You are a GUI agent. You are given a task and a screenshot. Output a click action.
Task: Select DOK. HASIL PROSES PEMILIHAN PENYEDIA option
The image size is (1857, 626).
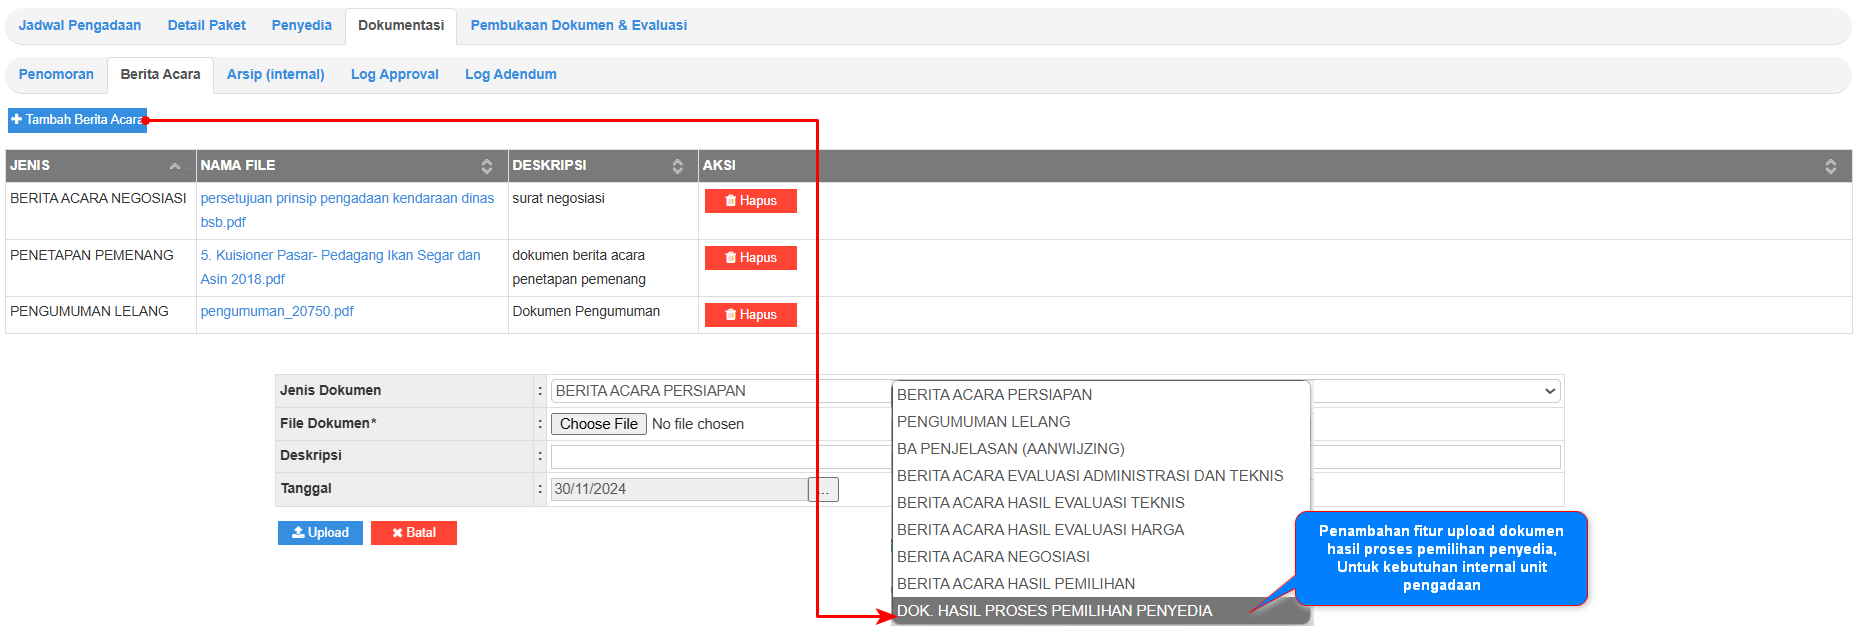pos(1054,611)
